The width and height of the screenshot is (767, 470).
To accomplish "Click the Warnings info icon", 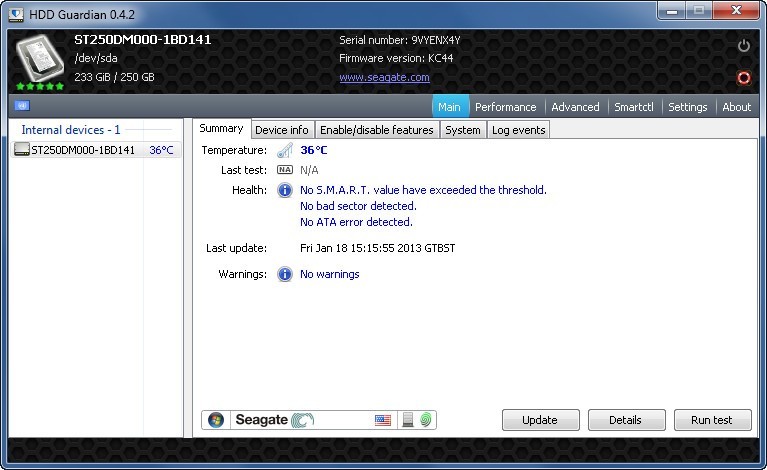I will click(285, 274).
